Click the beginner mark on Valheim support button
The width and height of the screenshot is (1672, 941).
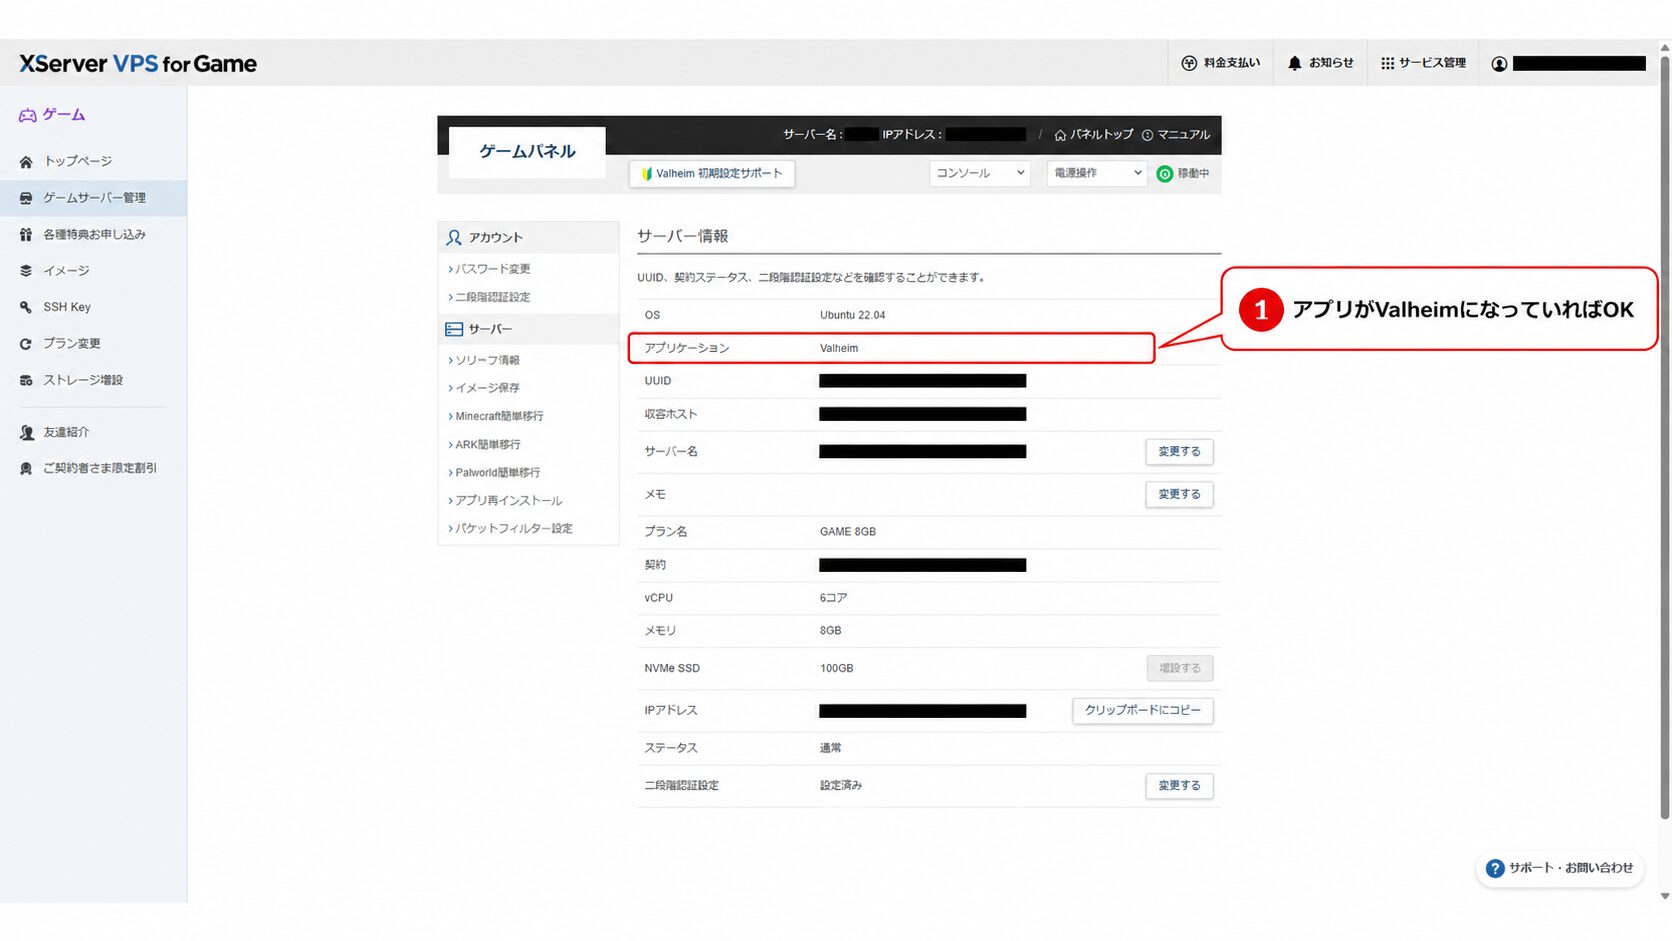click(x=647, y=174)
